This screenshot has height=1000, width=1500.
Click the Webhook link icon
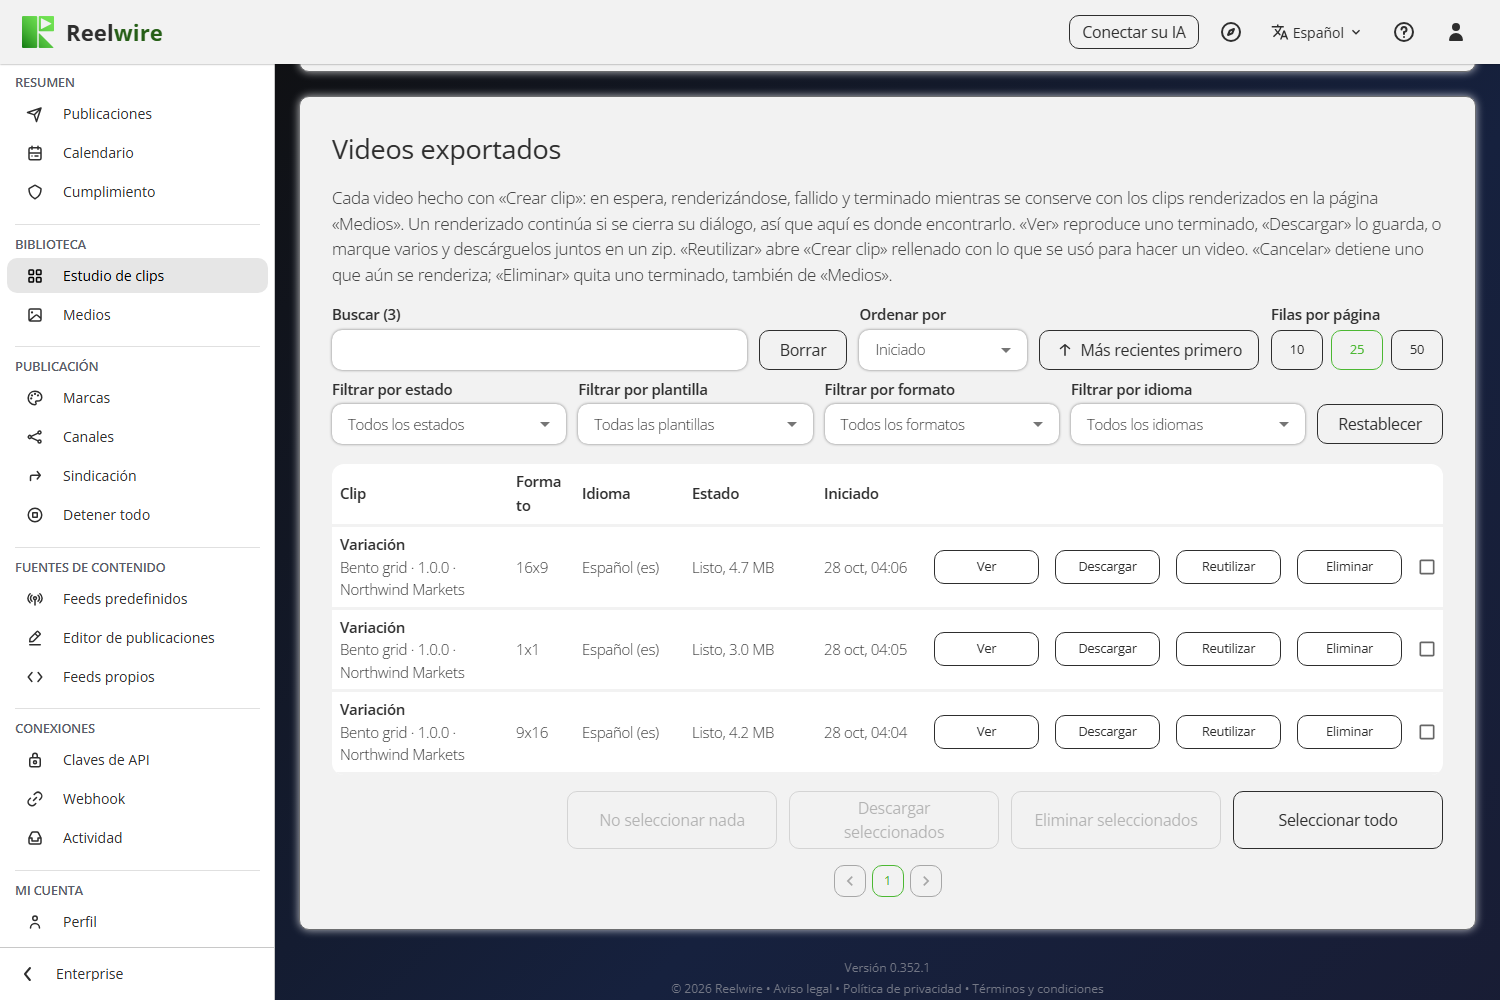[35, 799]
